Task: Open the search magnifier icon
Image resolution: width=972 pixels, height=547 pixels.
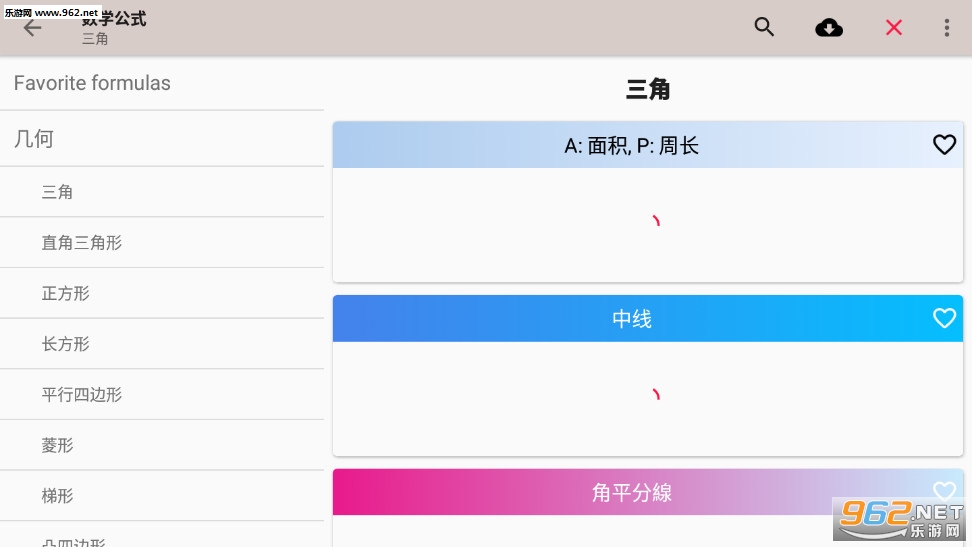Action: (764, 28)
